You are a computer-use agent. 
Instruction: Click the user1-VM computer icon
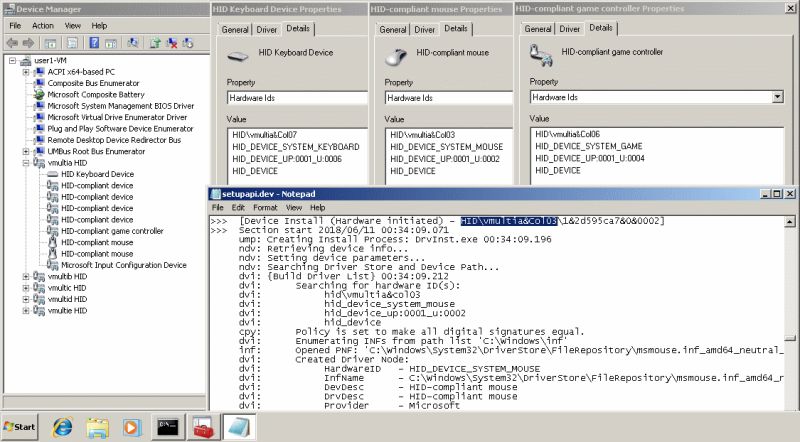pos(25,61)
